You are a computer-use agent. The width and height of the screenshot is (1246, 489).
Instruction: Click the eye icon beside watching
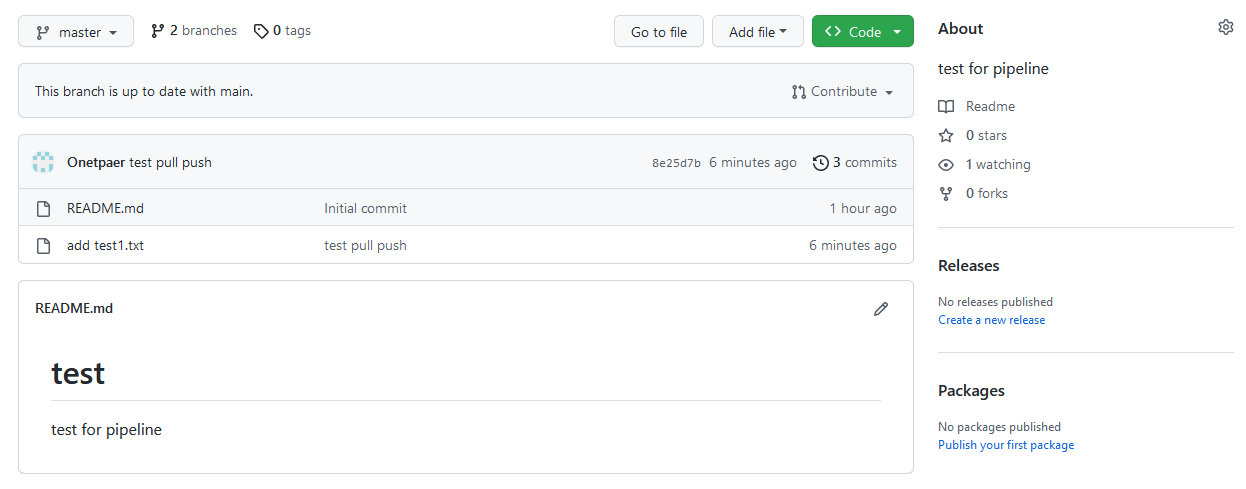946,165
